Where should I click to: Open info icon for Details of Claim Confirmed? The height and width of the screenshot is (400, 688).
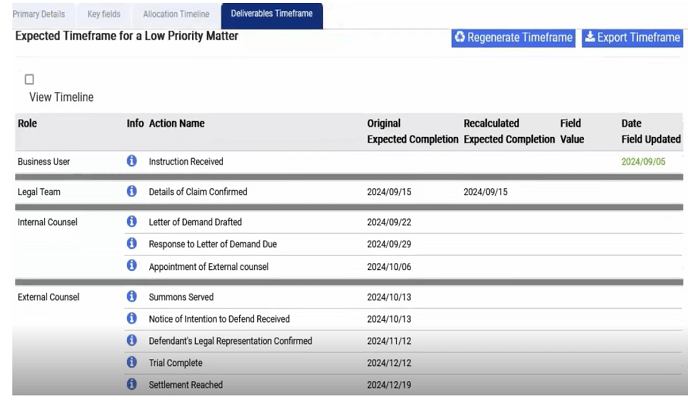click(132, 191)
